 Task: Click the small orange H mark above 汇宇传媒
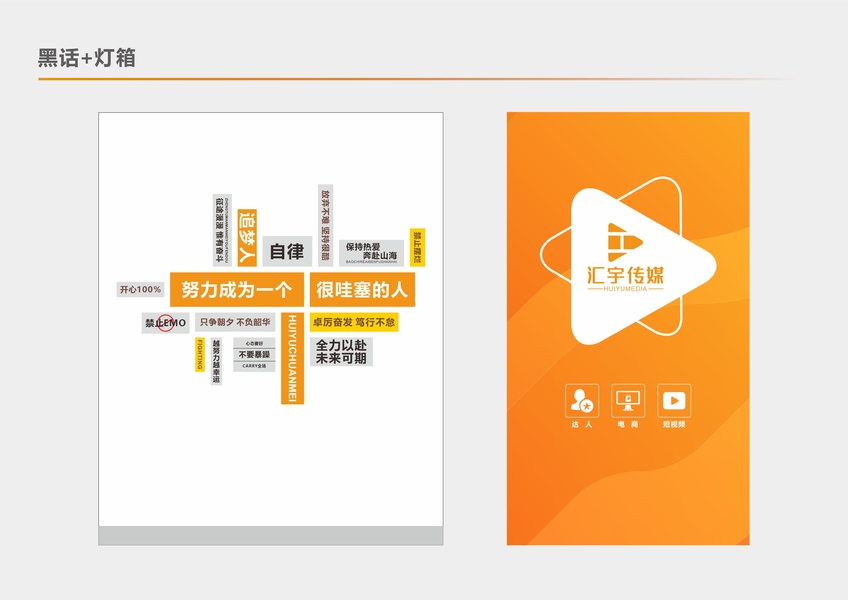[x=625, y=242]
